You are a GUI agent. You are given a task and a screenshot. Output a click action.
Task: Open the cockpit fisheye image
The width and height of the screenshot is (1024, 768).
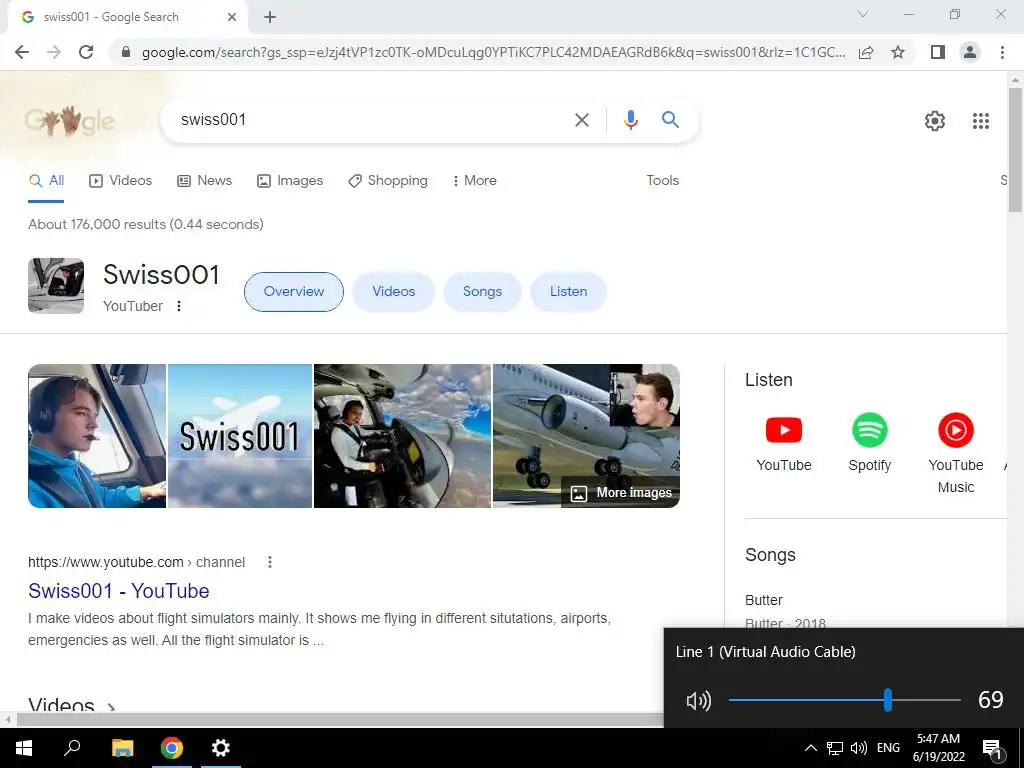coord(402,436)
